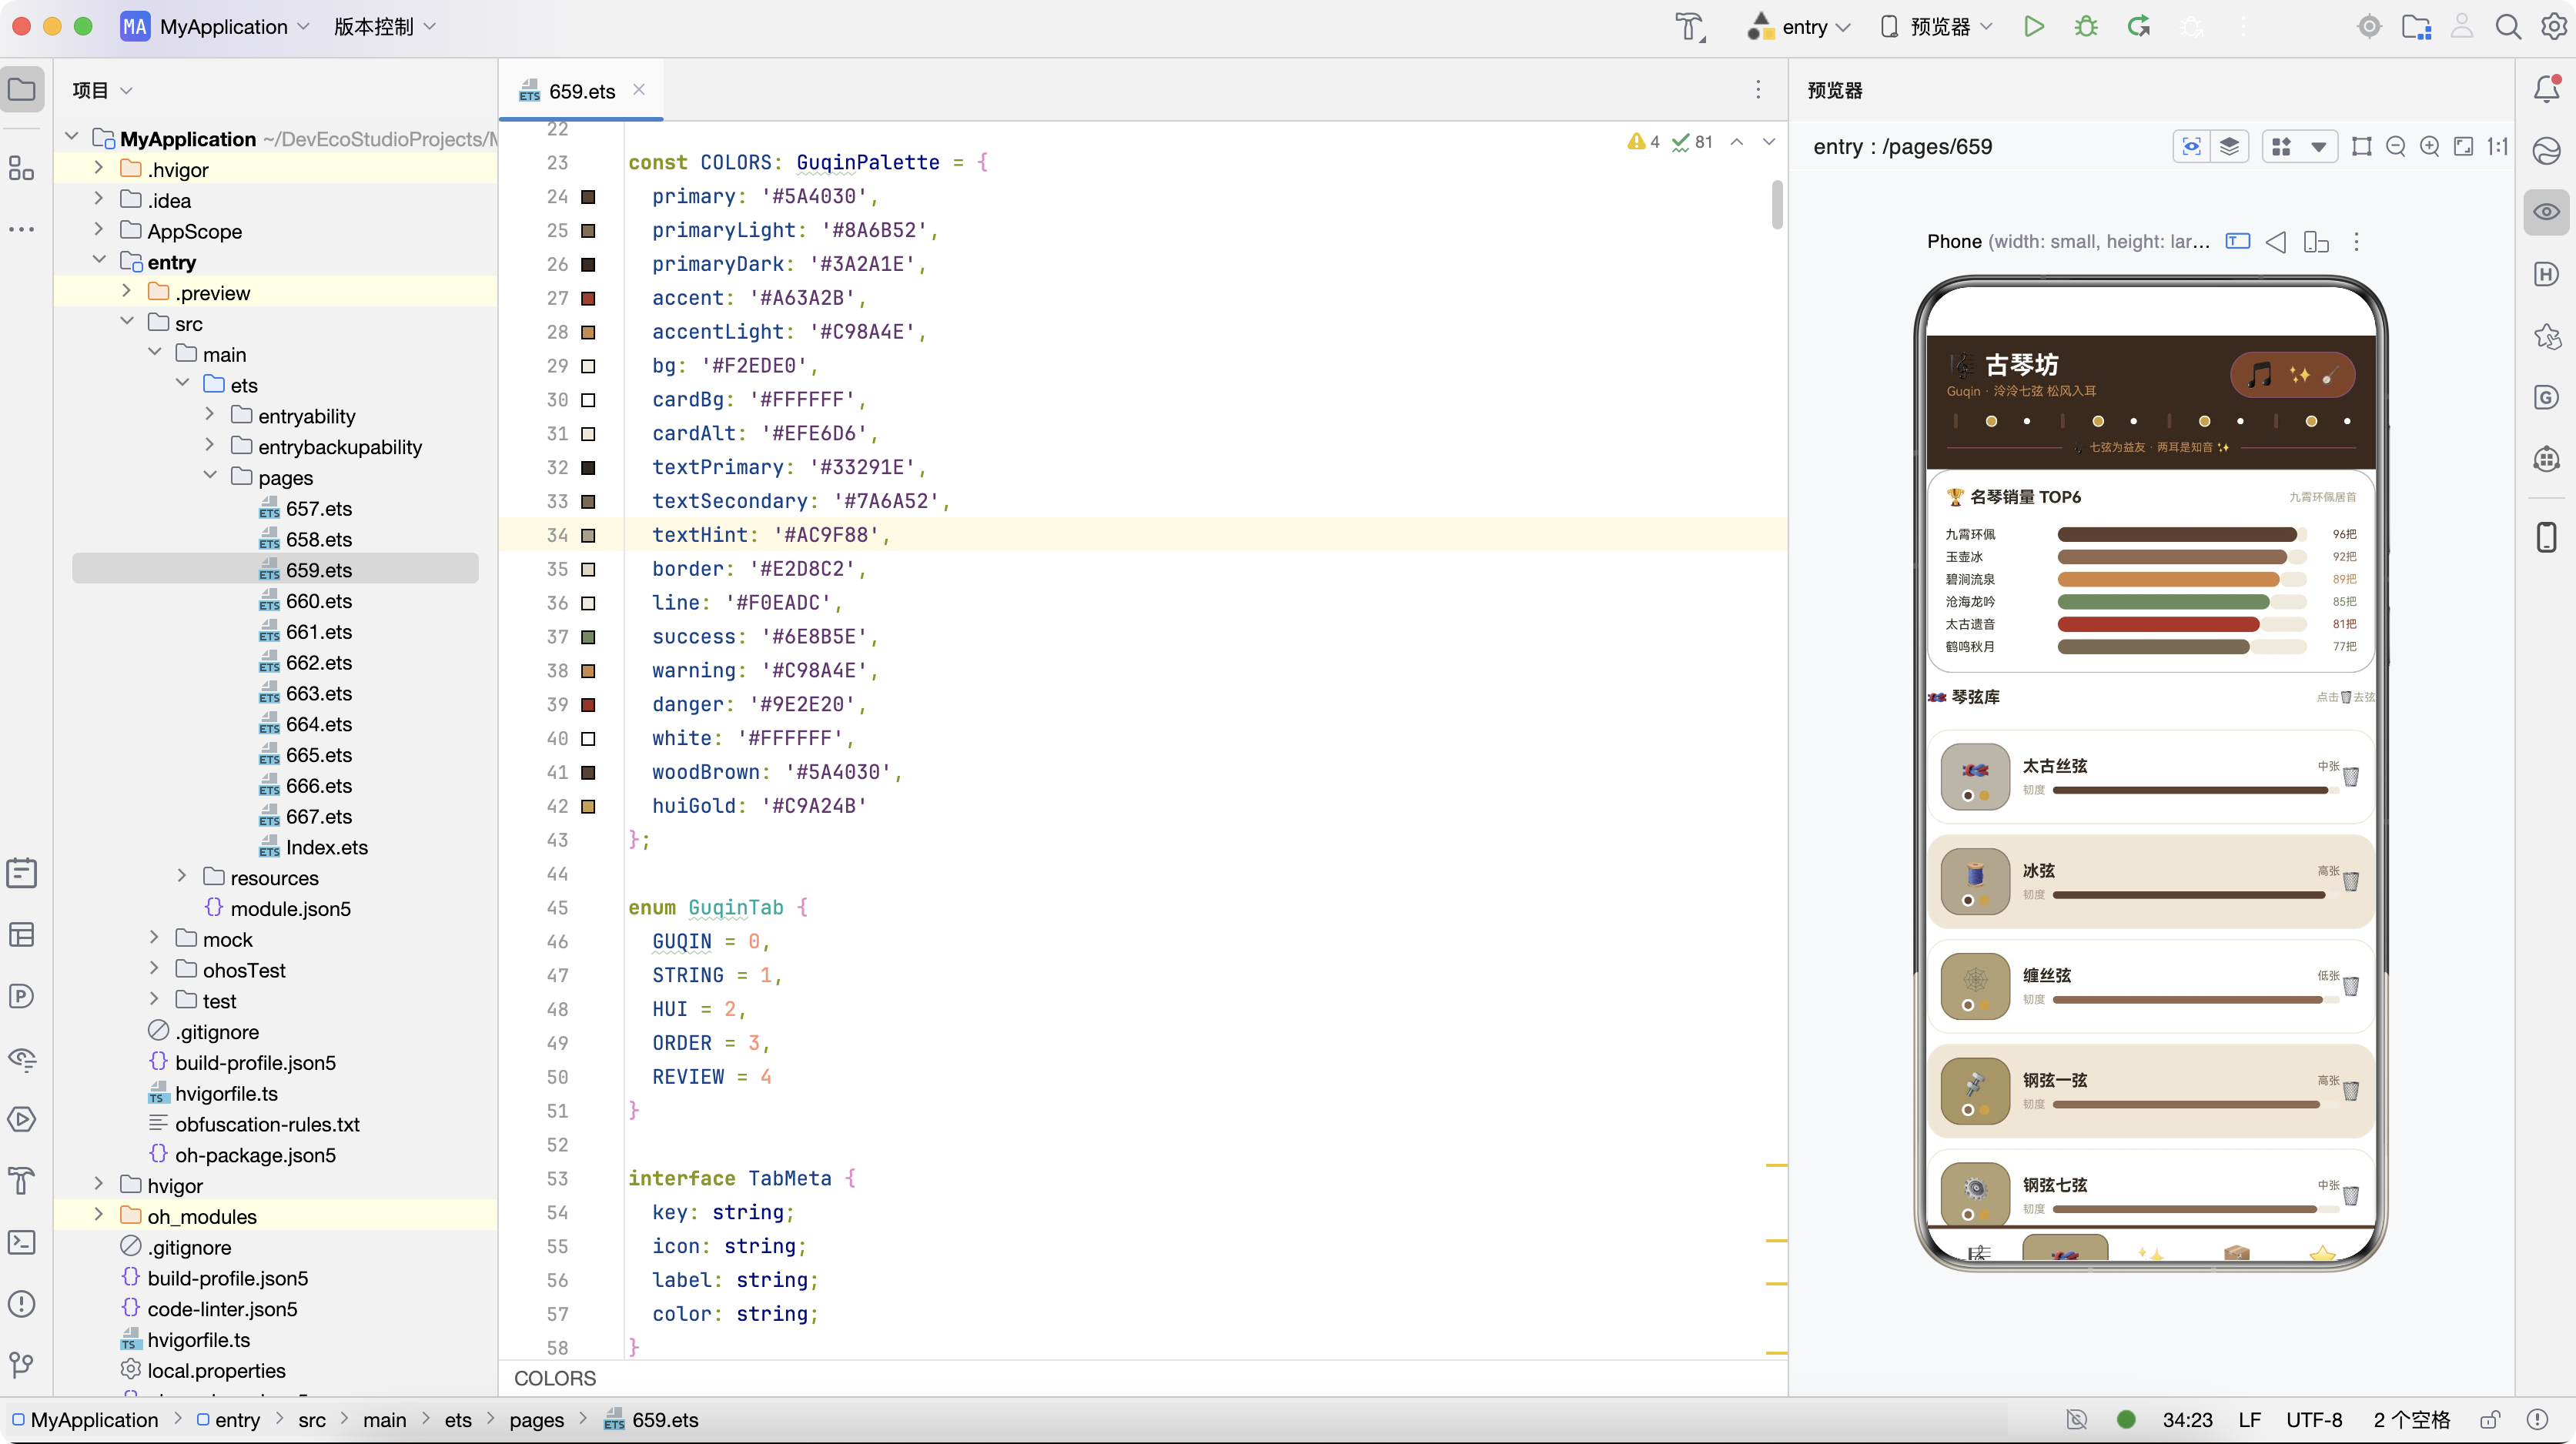Viewport: 2576px width, 1444px height.
Task: Open 660.ets in the project tree
Action: (305, 601)
